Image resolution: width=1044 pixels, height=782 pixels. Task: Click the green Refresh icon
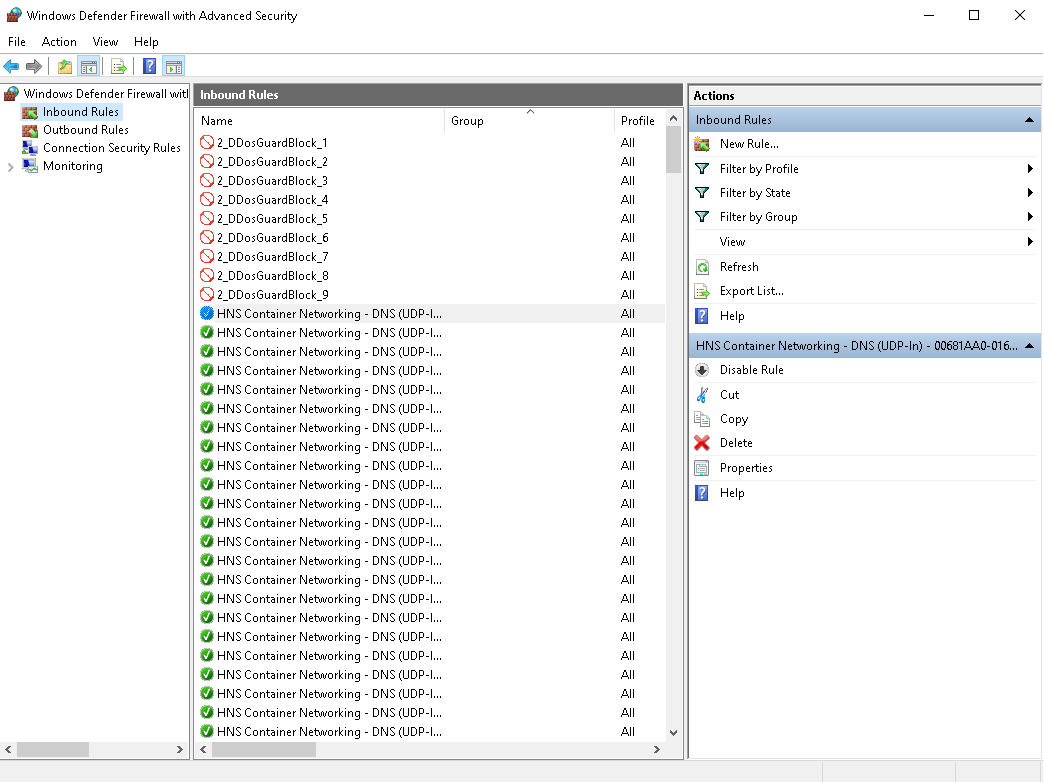[x=702, y=267]
